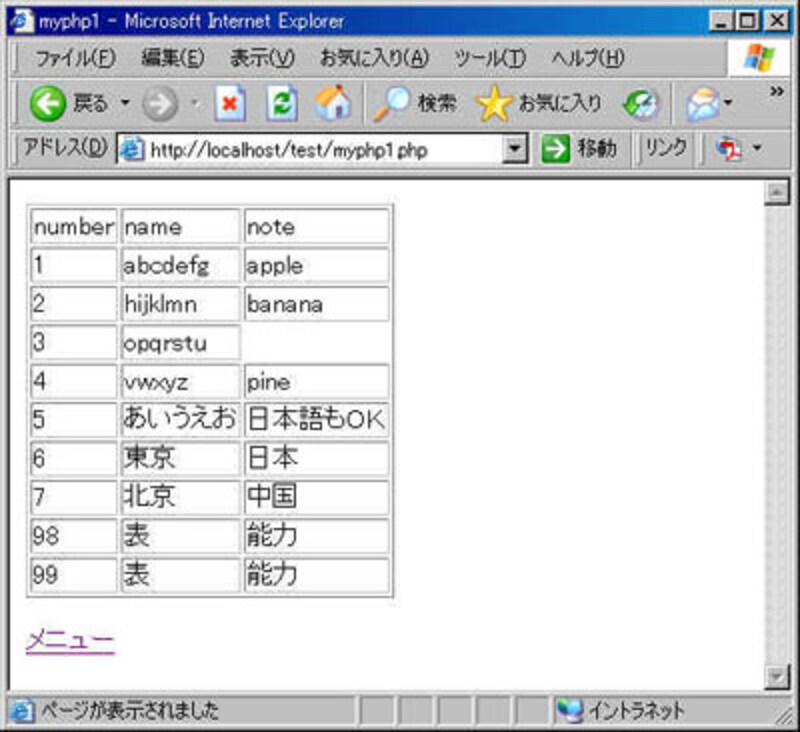Go to the Home page icon

tap(333, 103)
